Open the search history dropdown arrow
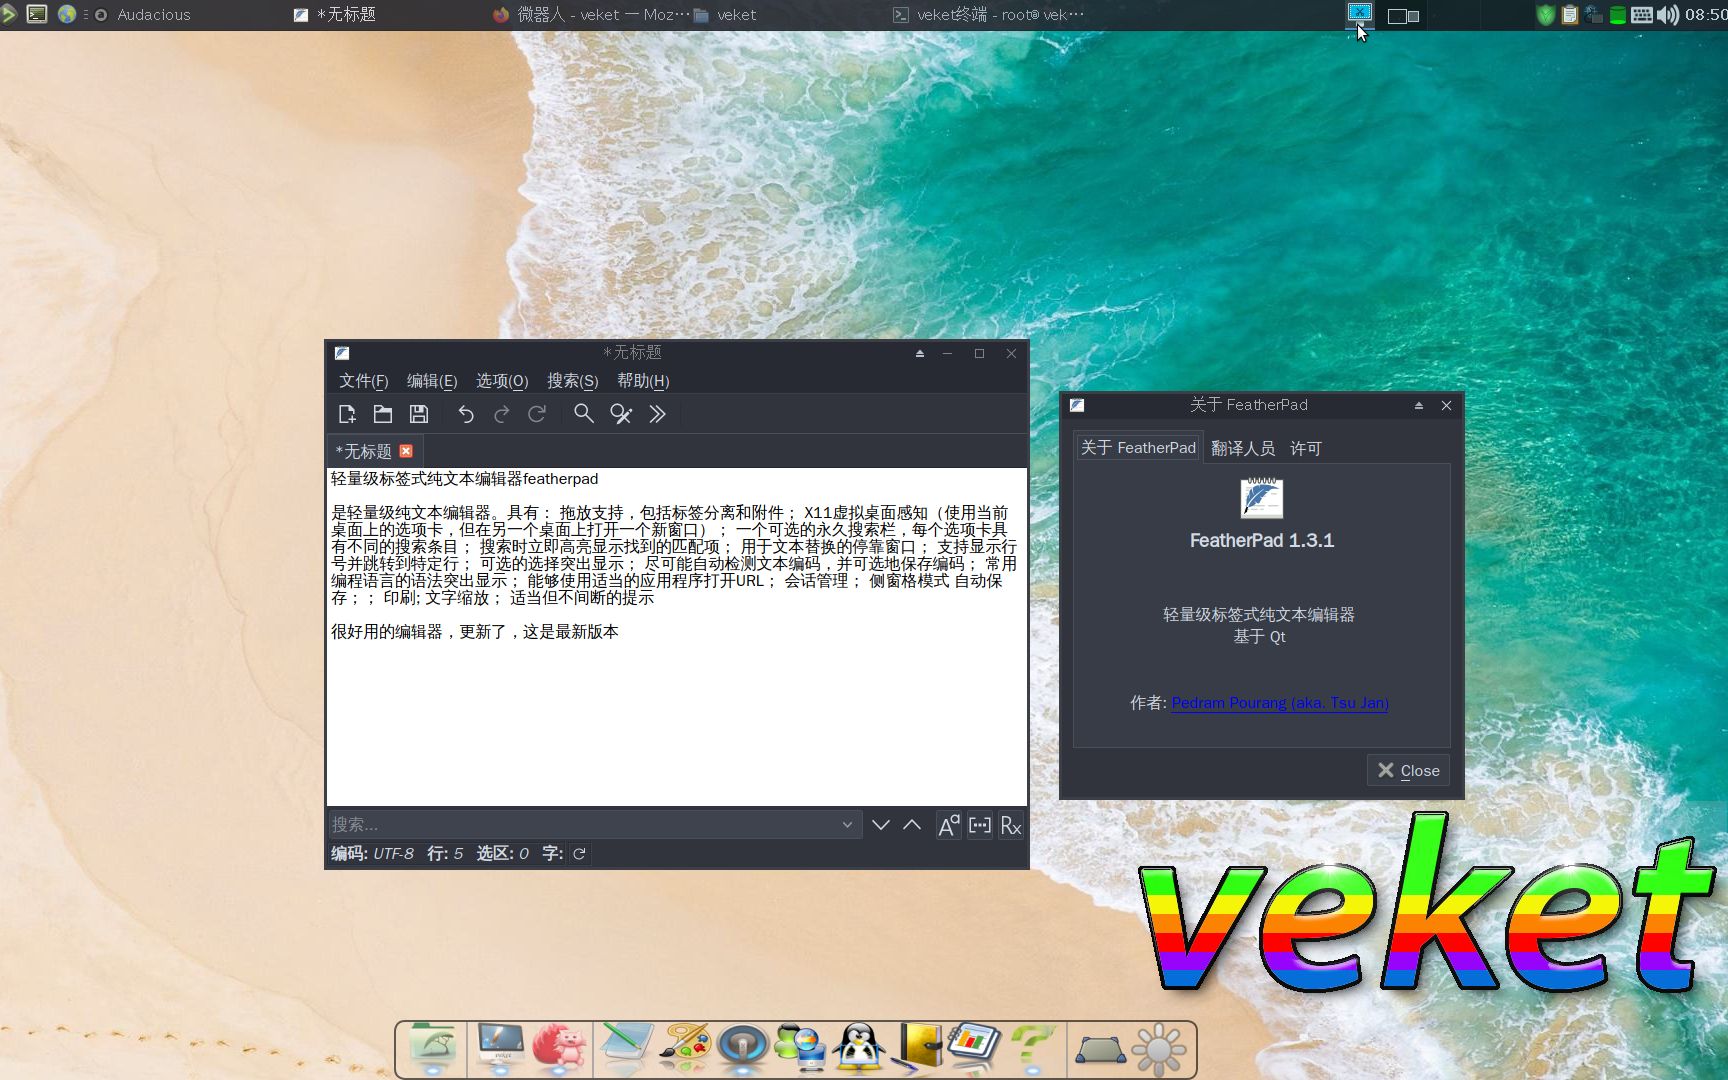The image size is (1728, 1080). coord(847,825)
